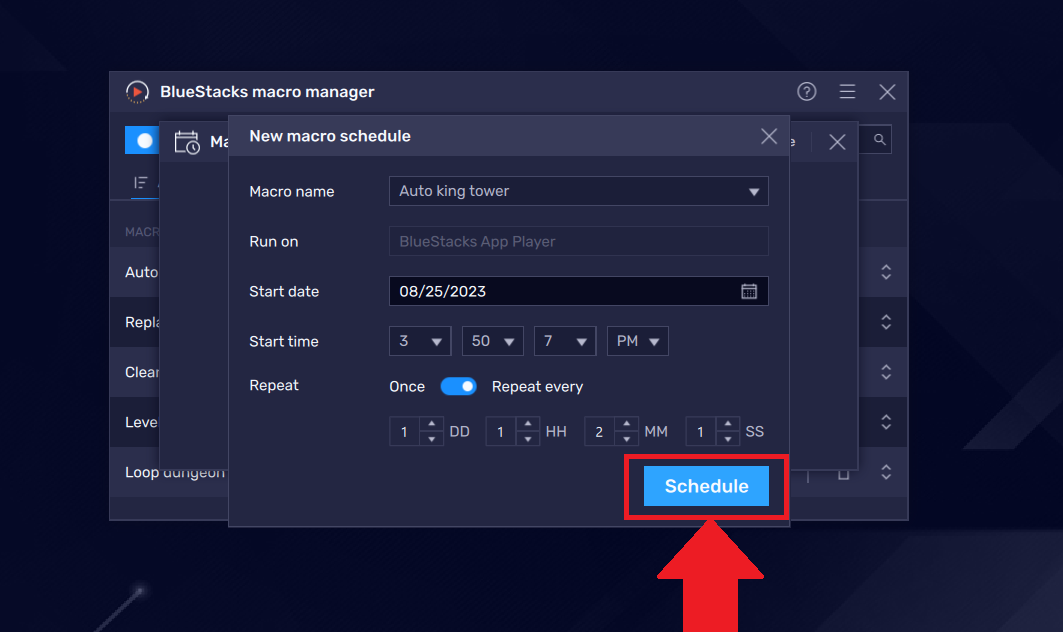Viewport: 1063px width, 632px height.
Task: Click the reorder arrows on the Auto row
Action: point(885,272)
